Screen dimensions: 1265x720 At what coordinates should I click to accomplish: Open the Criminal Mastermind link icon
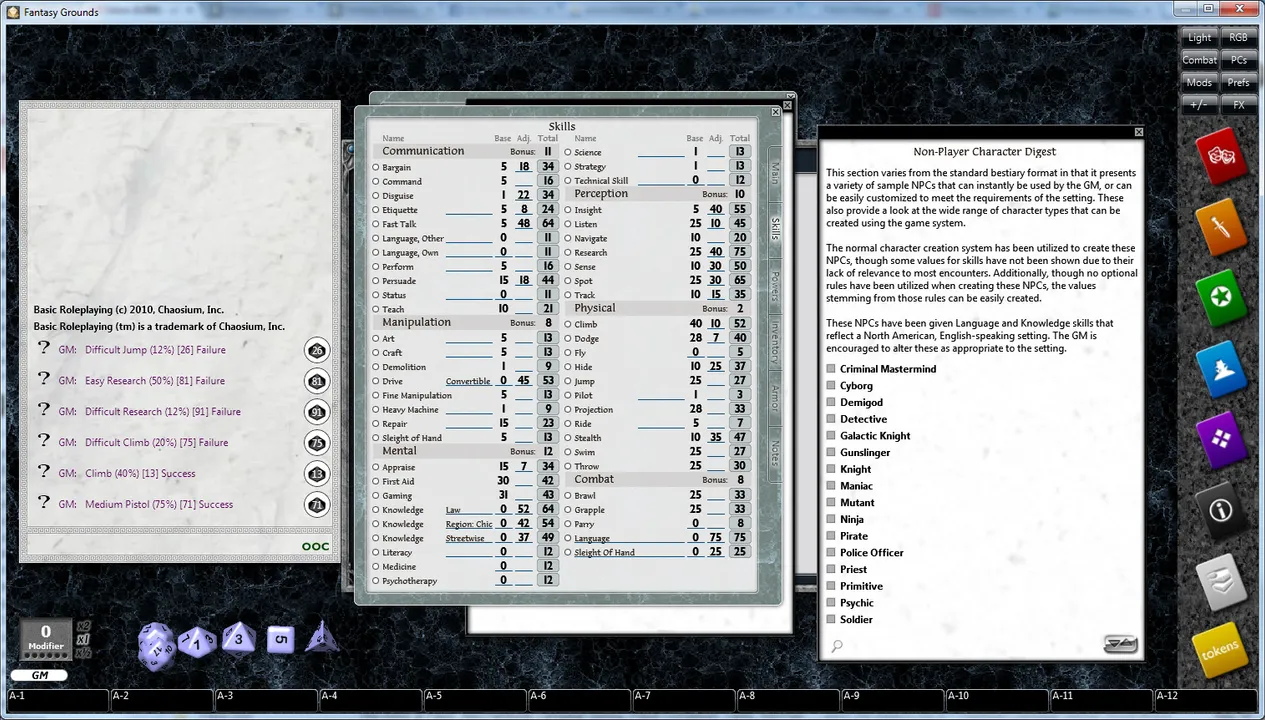(831, 369)
